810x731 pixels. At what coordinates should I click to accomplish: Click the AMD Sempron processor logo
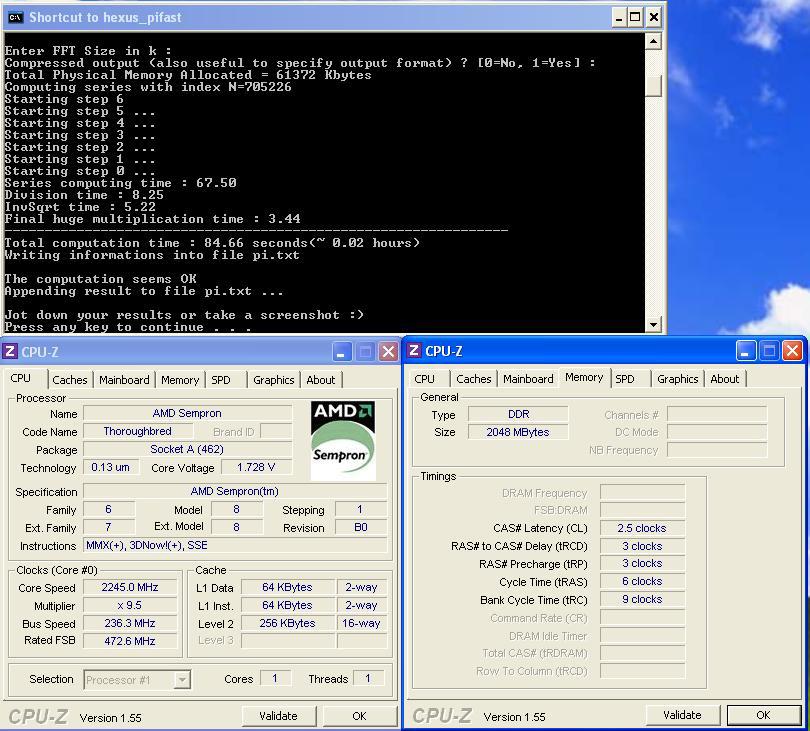click(x=343, y=441)
